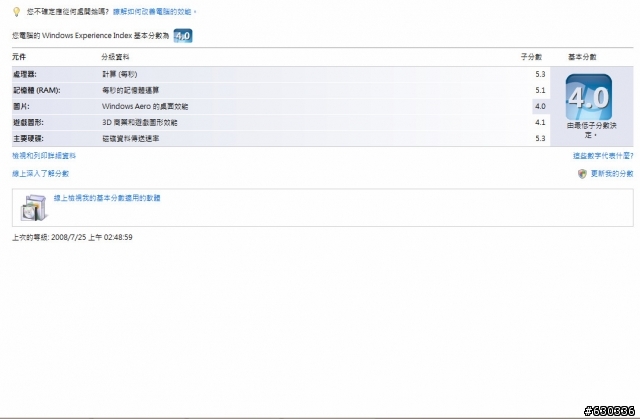Click the light bulb tip icon
The width and height of the screenshot is (640, 419).
coord(16,12)
